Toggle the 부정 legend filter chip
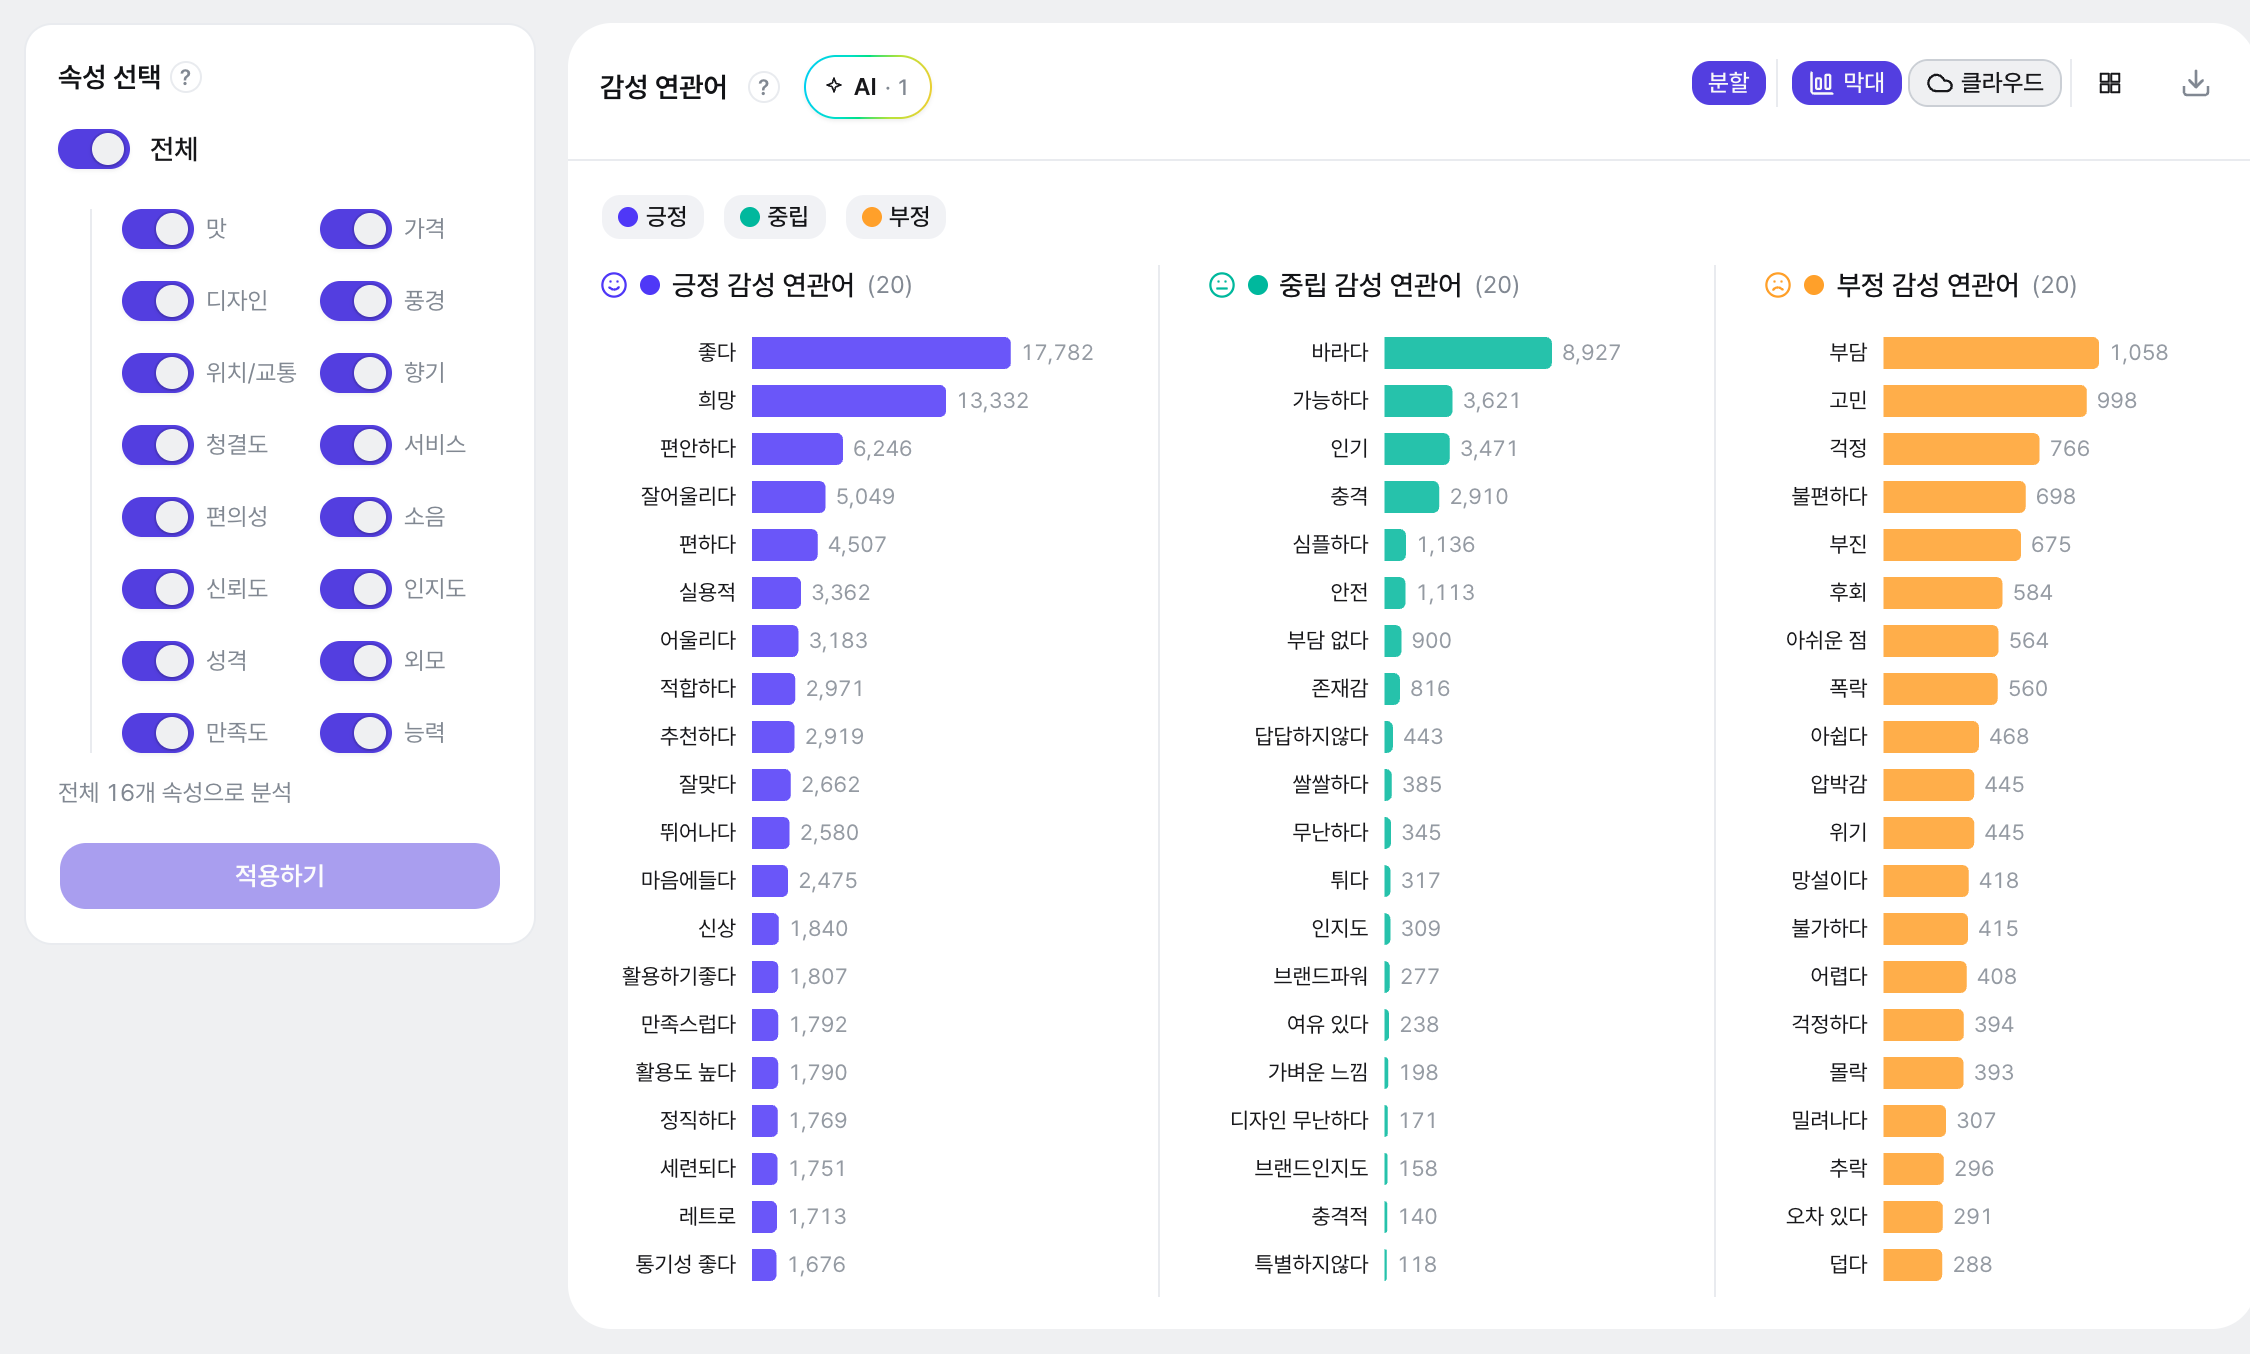The image size is (2250, 1354). [896, 217]
